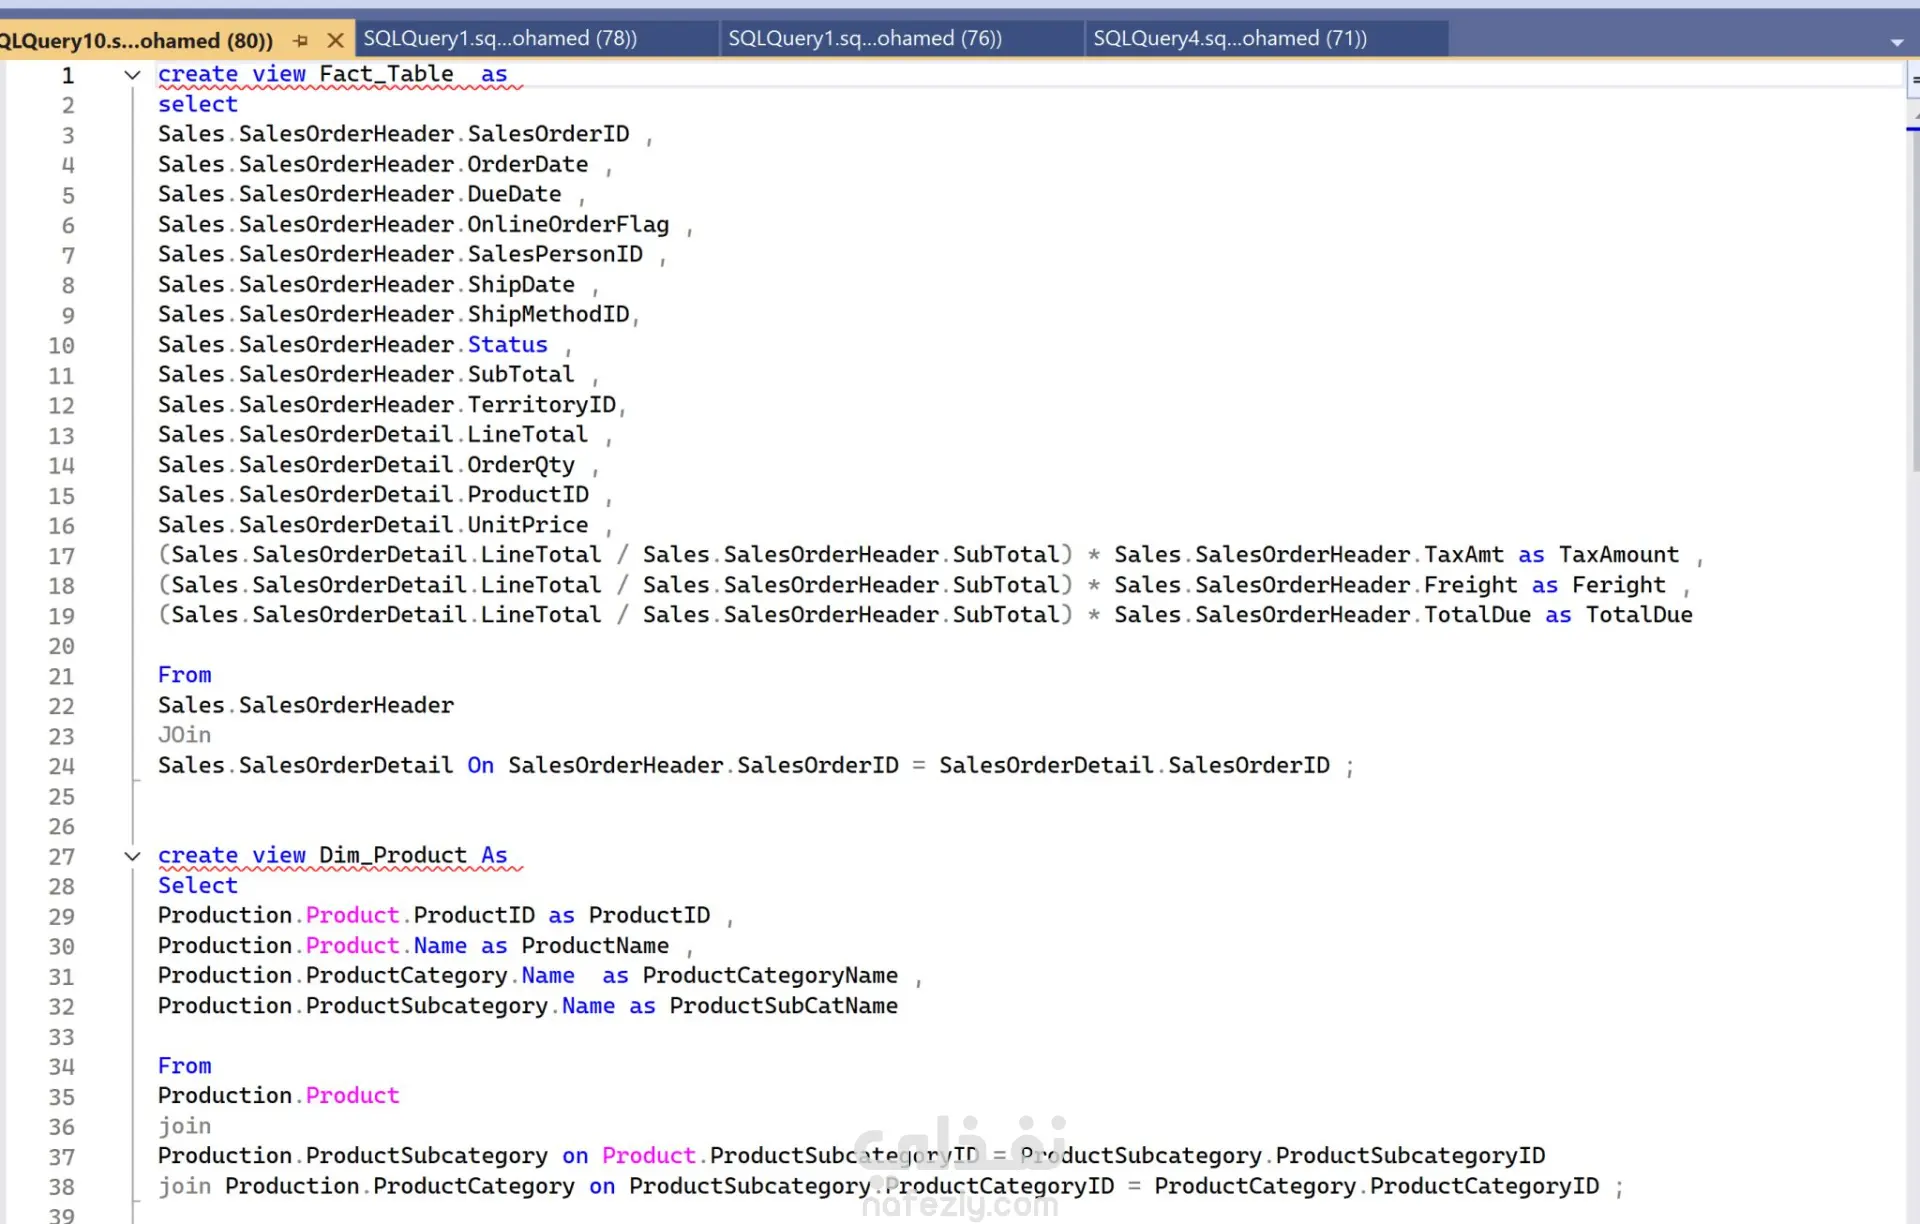Collapse the Dim_Product view code block
The width and height of the screenshot is (1920, 1224).
coord(132,856)
